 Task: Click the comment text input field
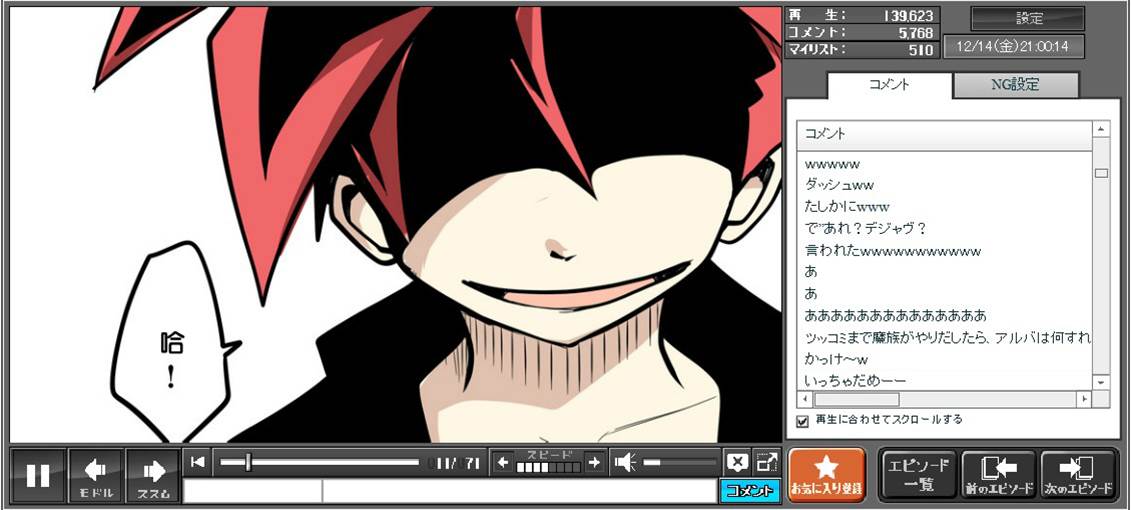(518, 491)
